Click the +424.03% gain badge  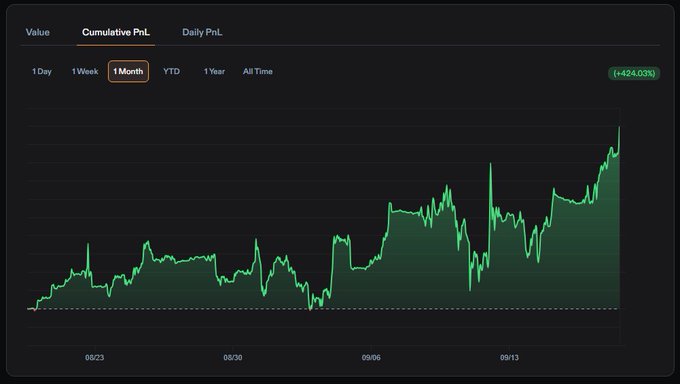point(634,73)
